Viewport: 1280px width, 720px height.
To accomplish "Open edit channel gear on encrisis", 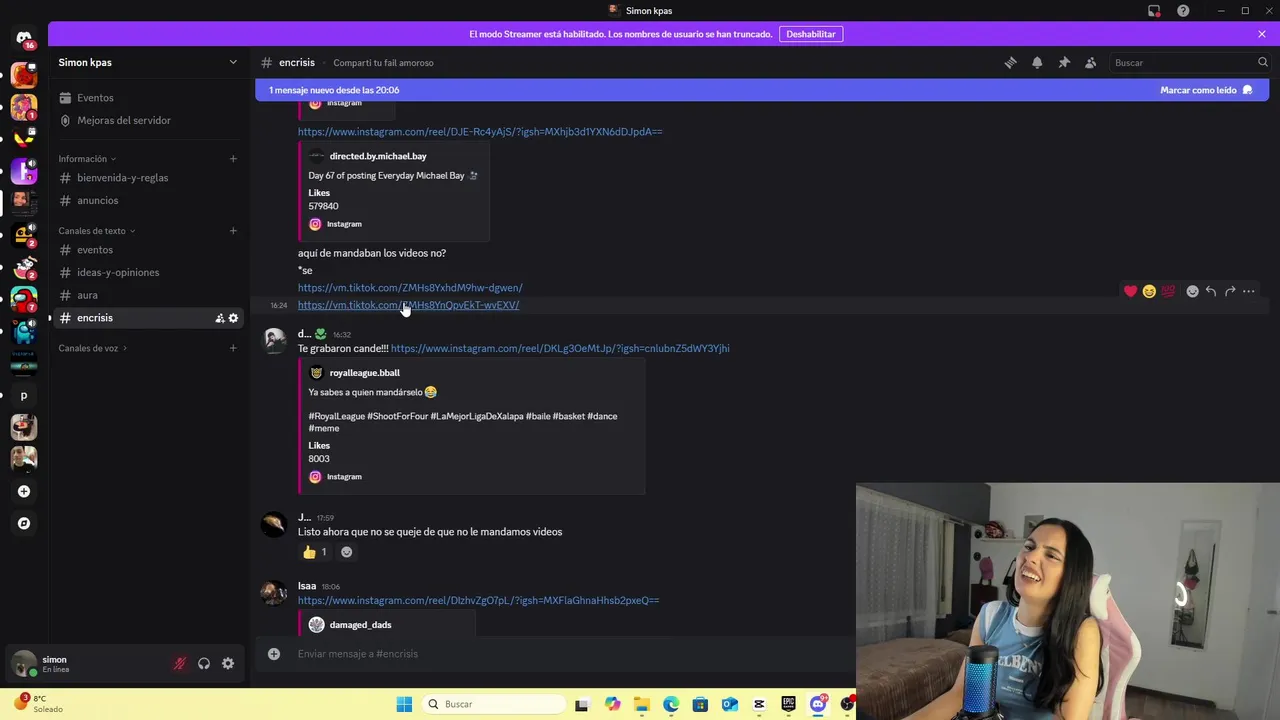I will point(234,318).
